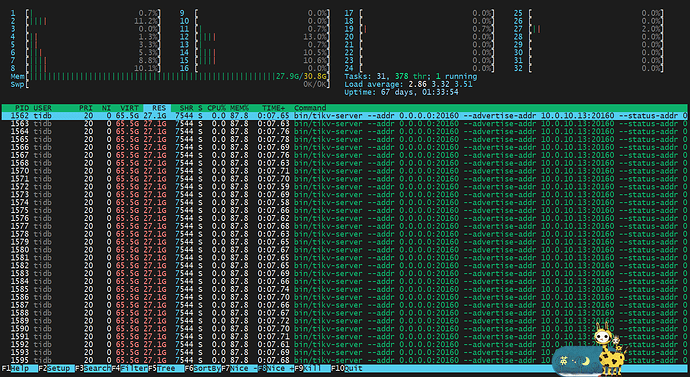
Task: Sort by the USER column header
Action: click(43, 108)
